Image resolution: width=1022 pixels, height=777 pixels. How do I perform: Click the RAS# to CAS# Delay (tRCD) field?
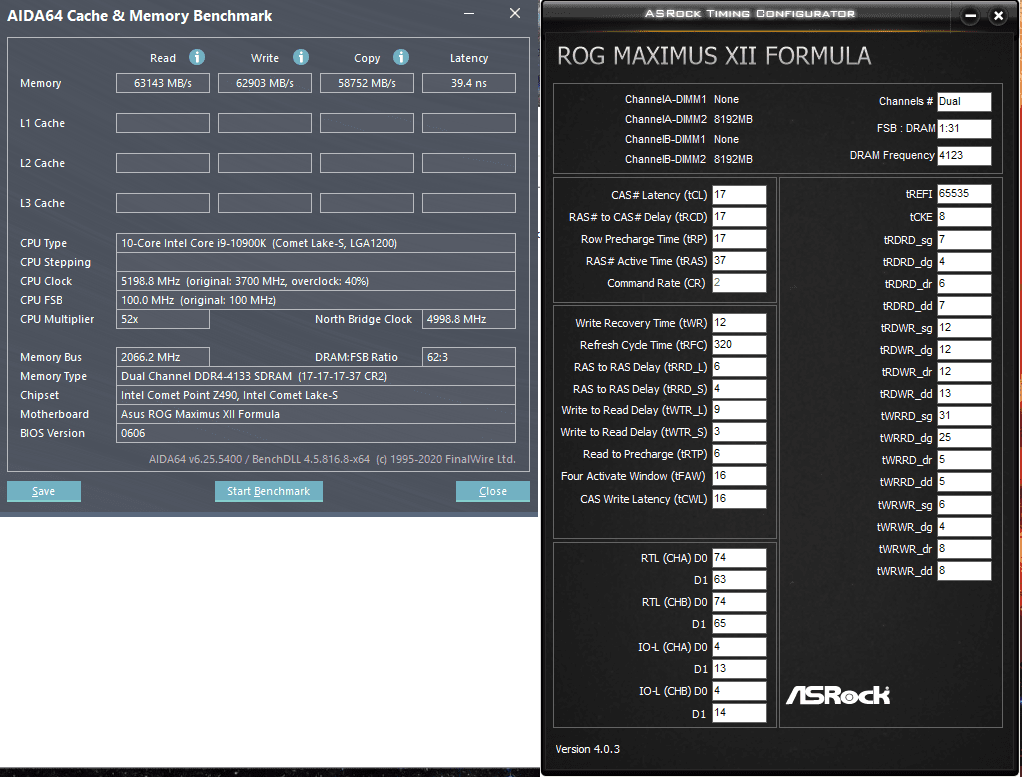[x=739, y=216]
